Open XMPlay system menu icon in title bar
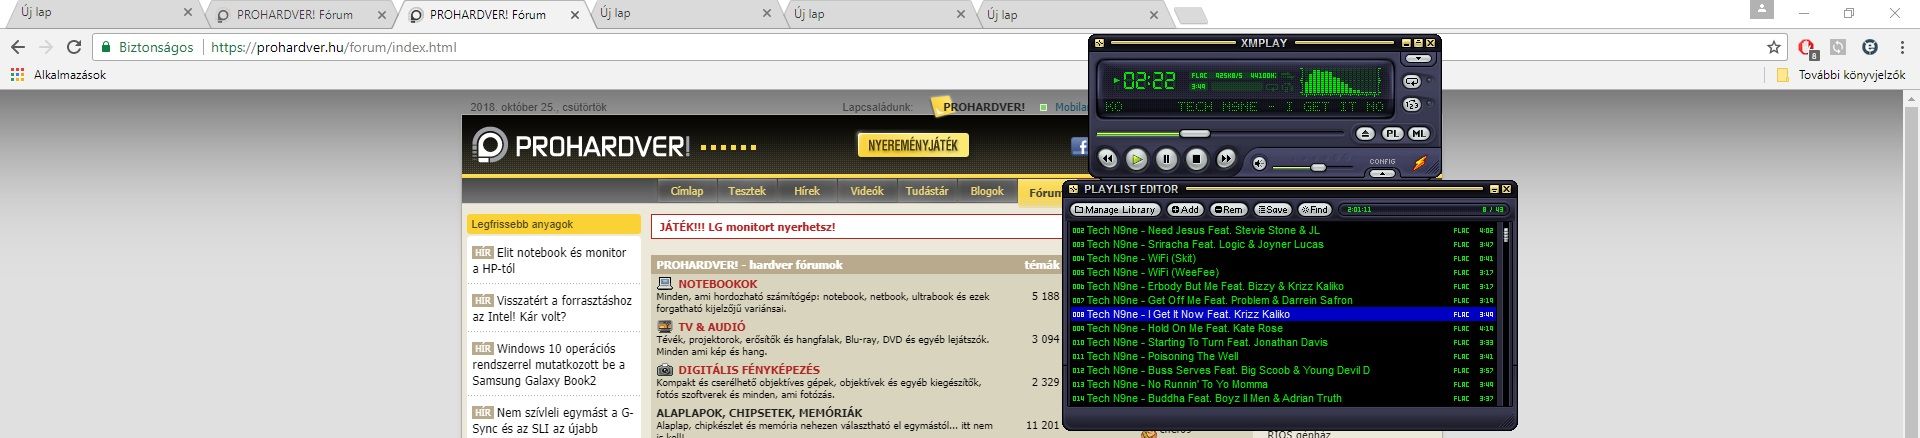This screenshot has height=438, width=1920. [x=1099, y=43]
